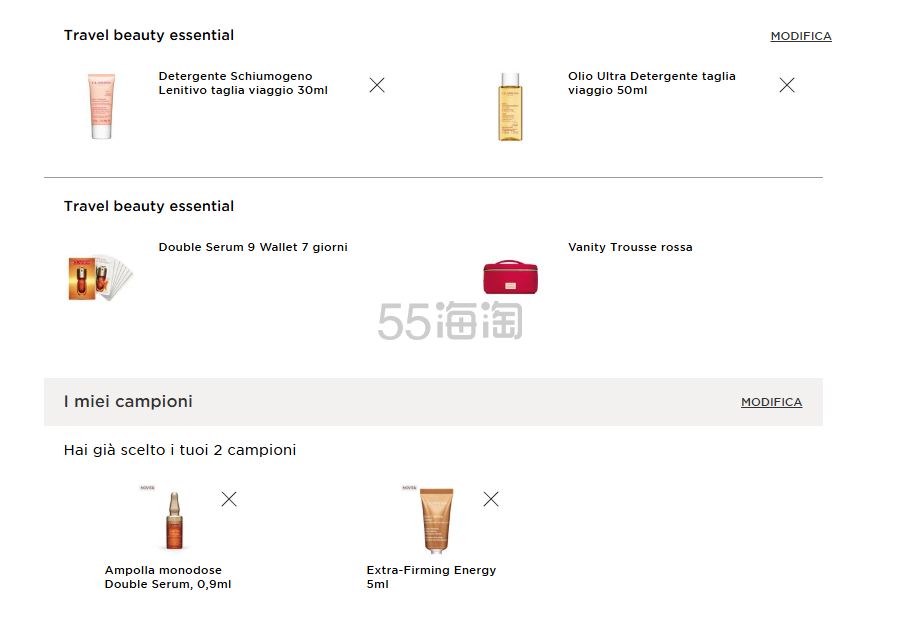Remove Olio Ultra Detergente travel item
900x642 pixels.
click(787, 85)
